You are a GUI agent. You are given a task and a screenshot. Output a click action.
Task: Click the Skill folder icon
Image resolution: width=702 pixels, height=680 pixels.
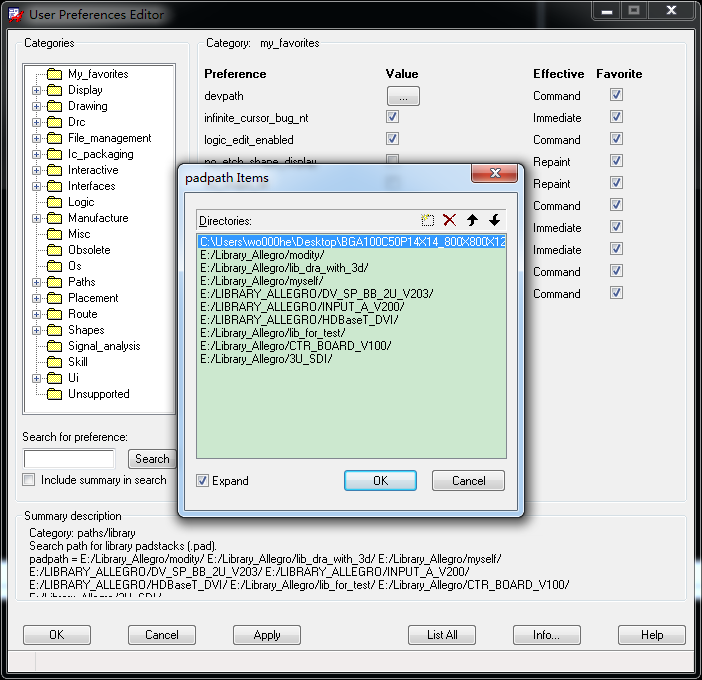pos(55,362)
